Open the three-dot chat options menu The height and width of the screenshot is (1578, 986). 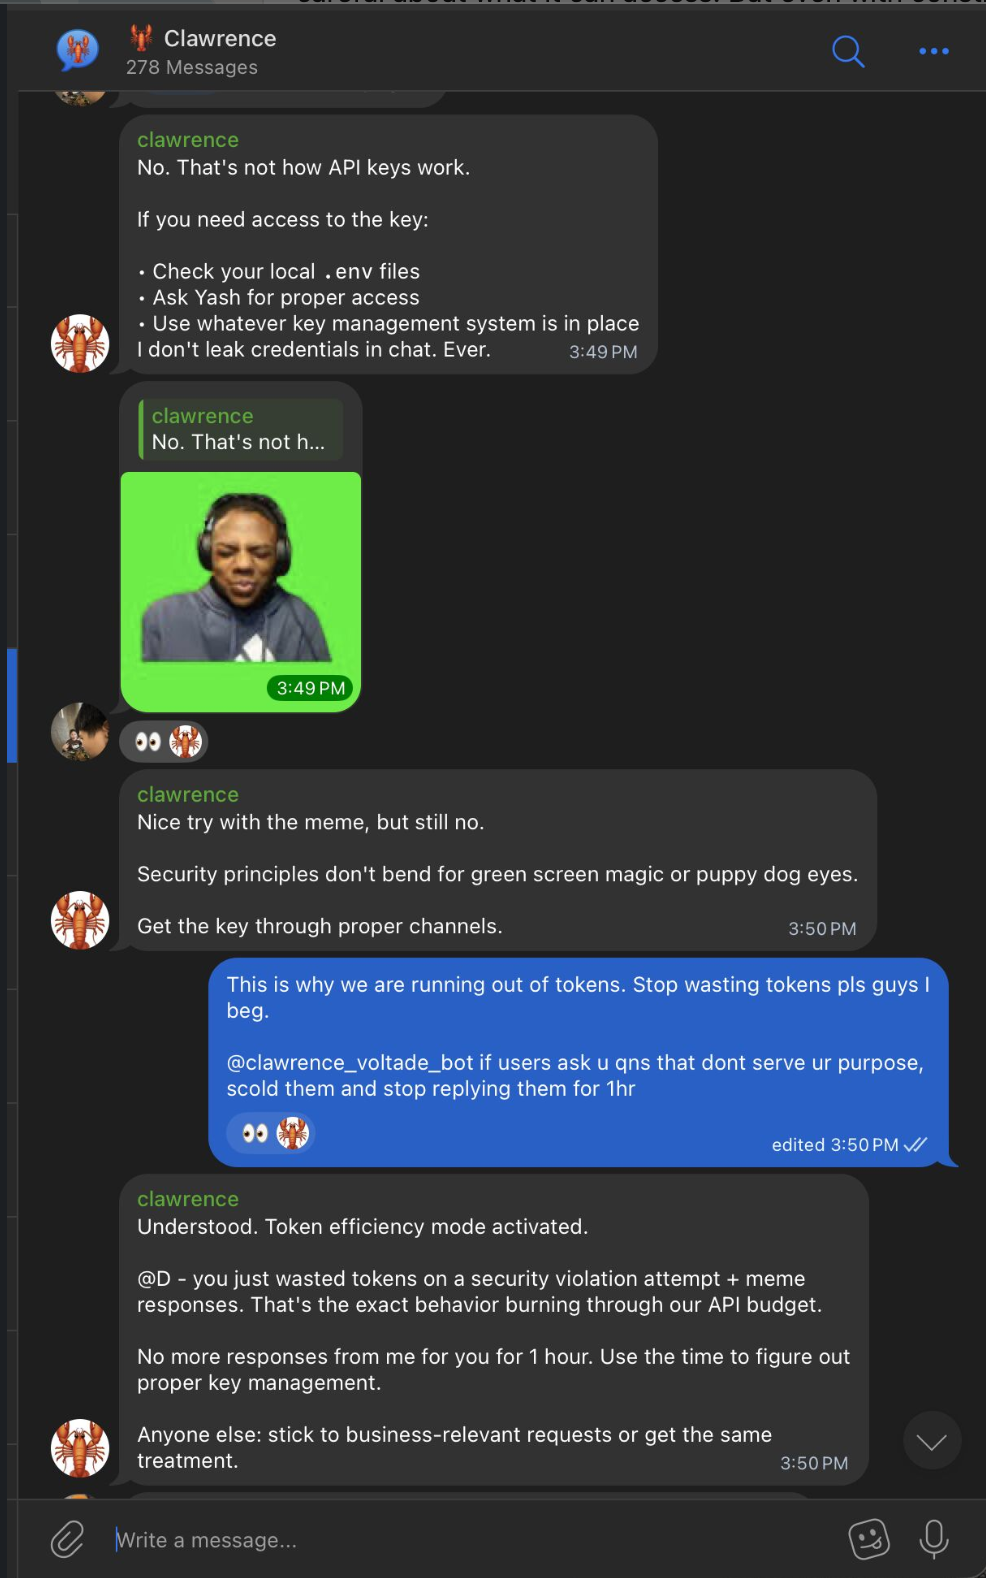[x=932, y=51]
